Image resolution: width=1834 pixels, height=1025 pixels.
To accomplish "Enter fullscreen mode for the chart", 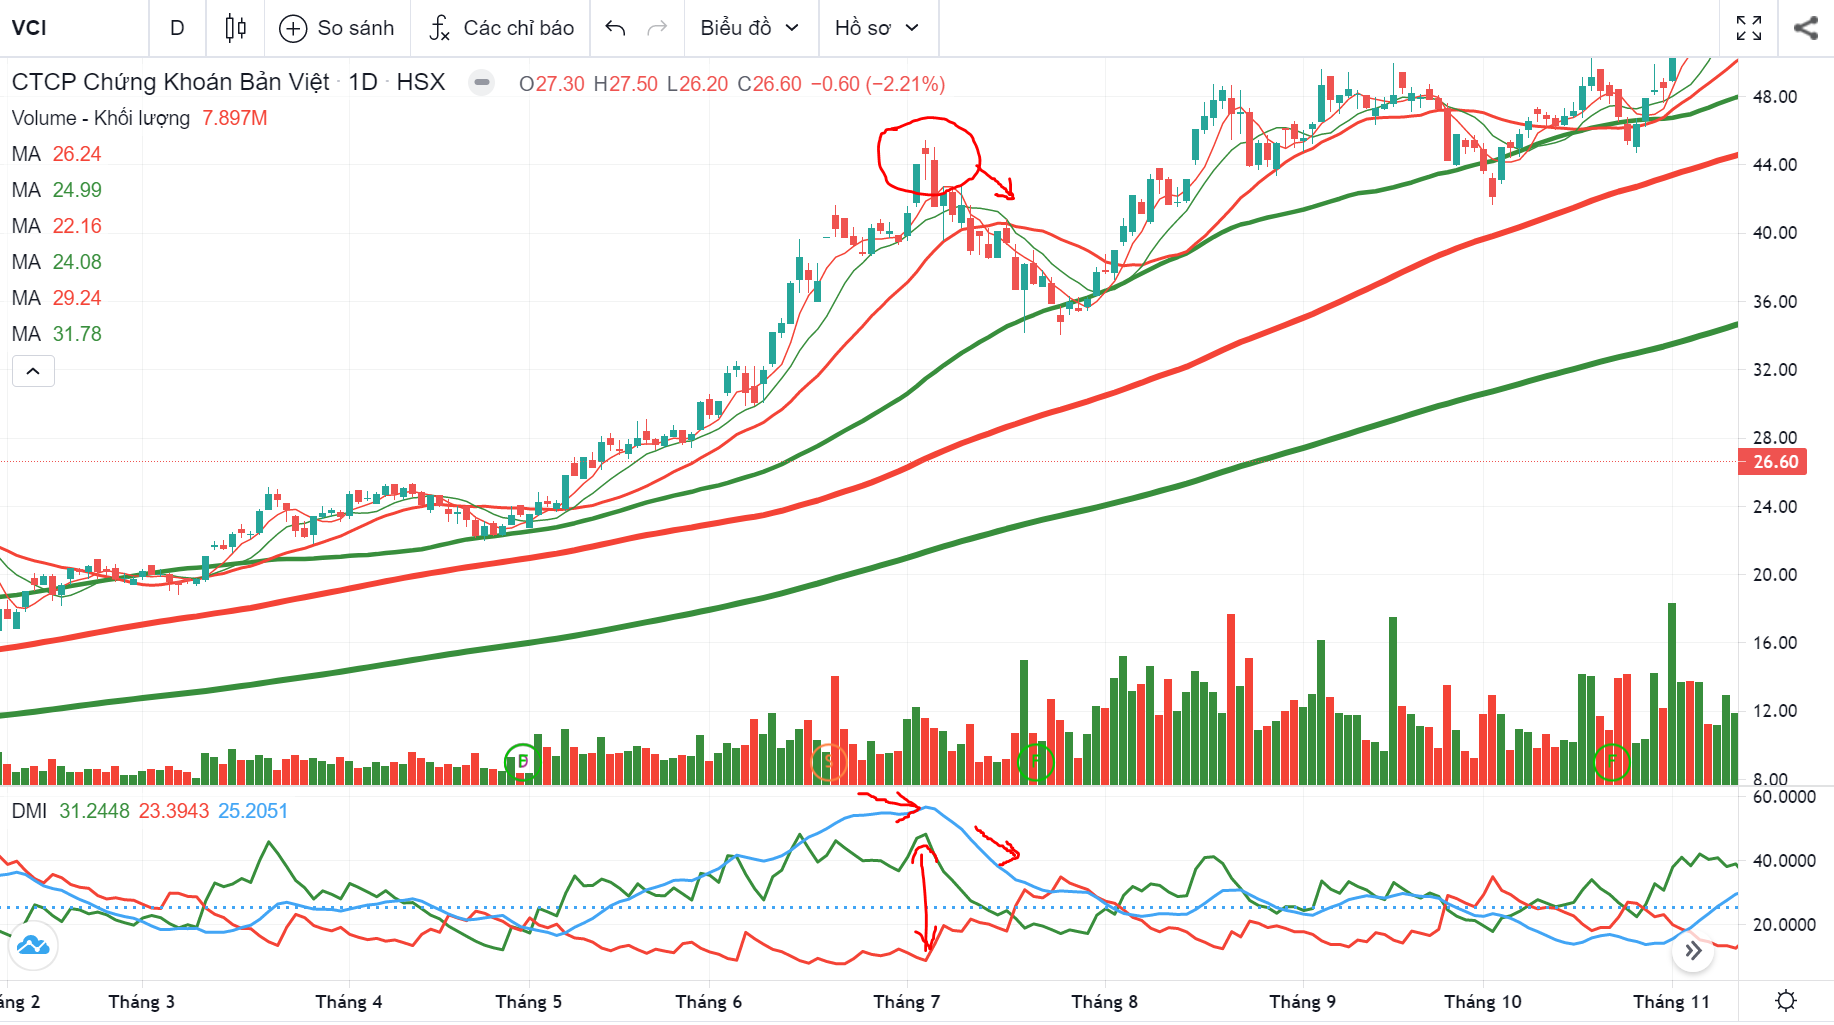I will [x=1749, y=28].
